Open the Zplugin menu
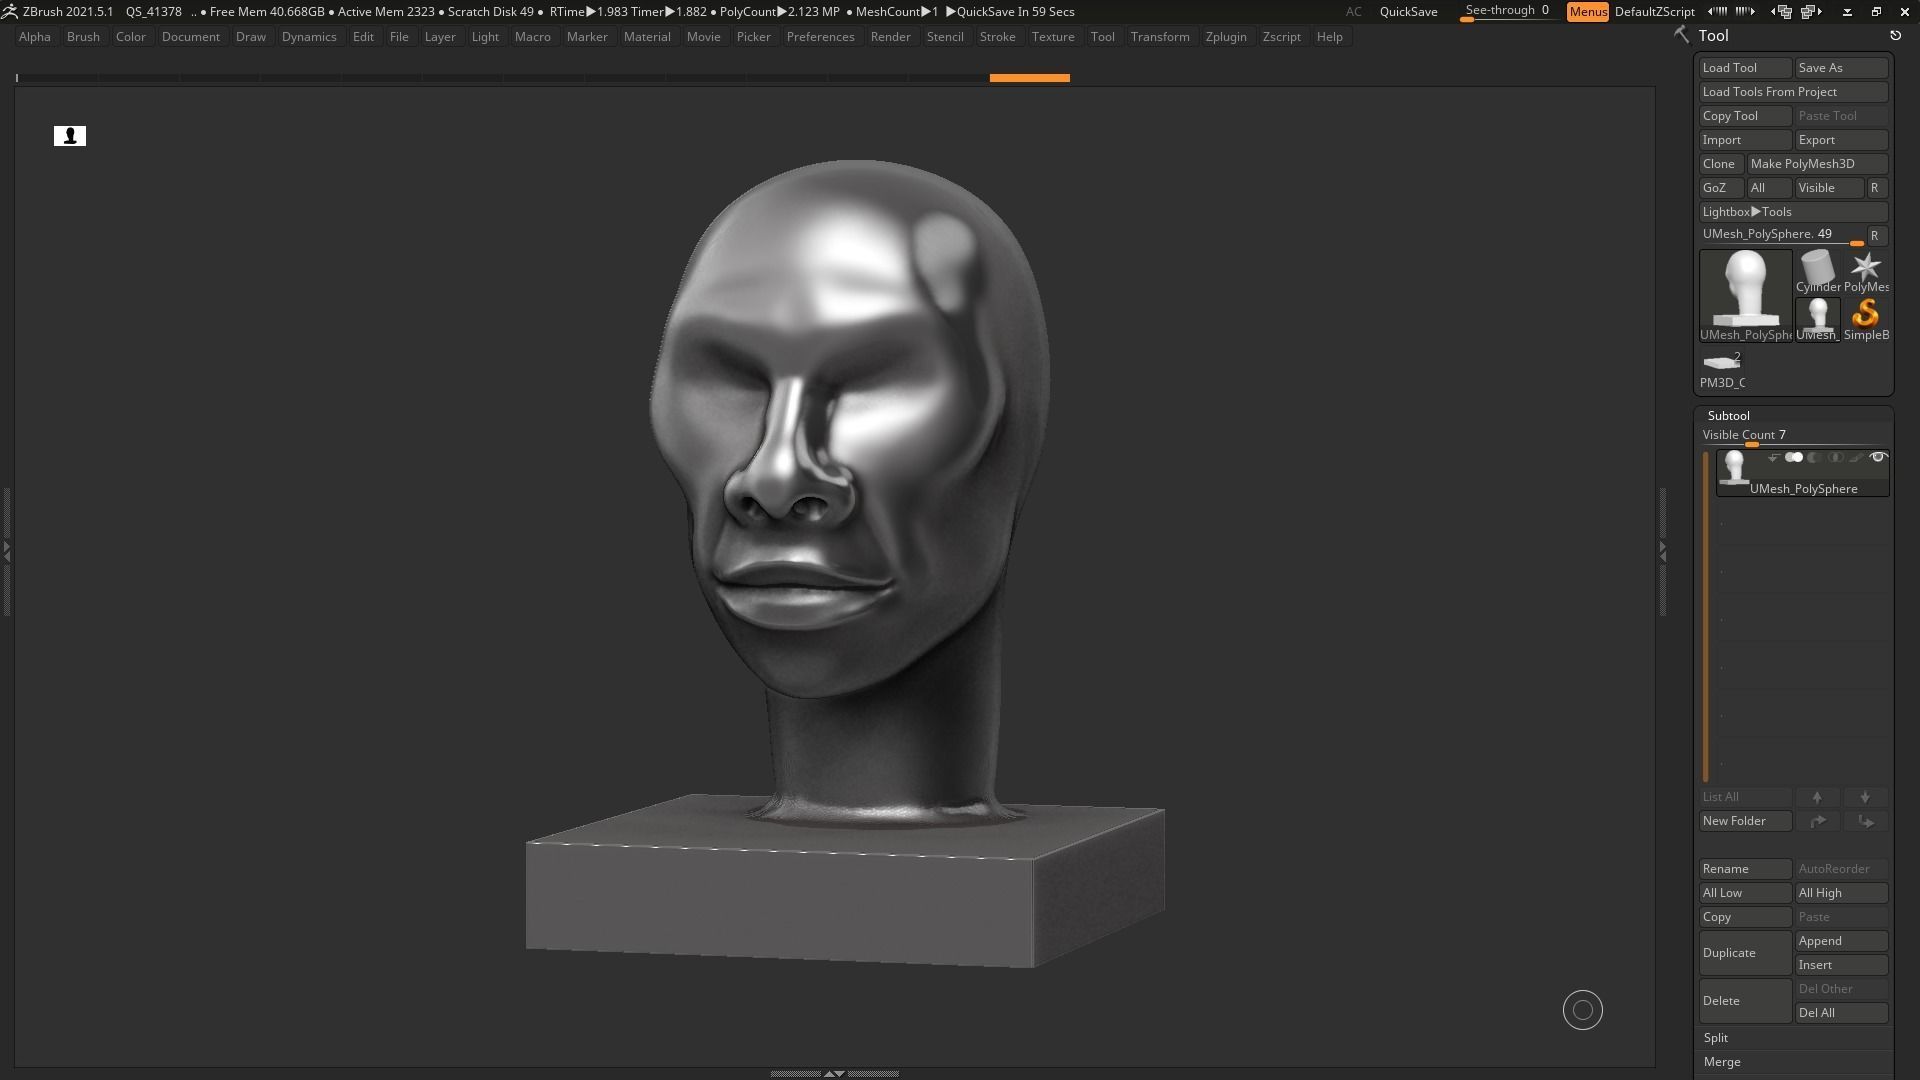 tap(1226, 37)
